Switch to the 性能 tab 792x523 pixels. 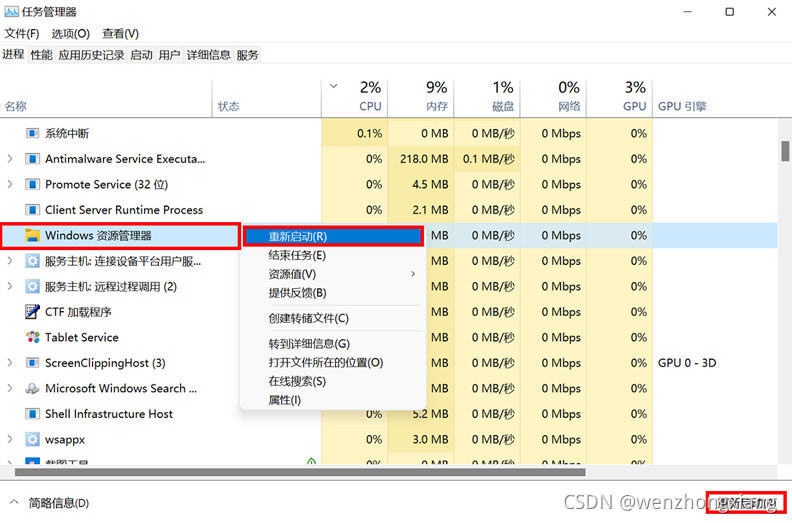(x=41, y=55)
